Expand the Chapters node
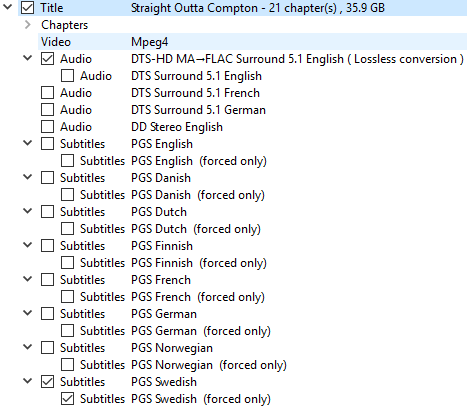 coord(28,25)
